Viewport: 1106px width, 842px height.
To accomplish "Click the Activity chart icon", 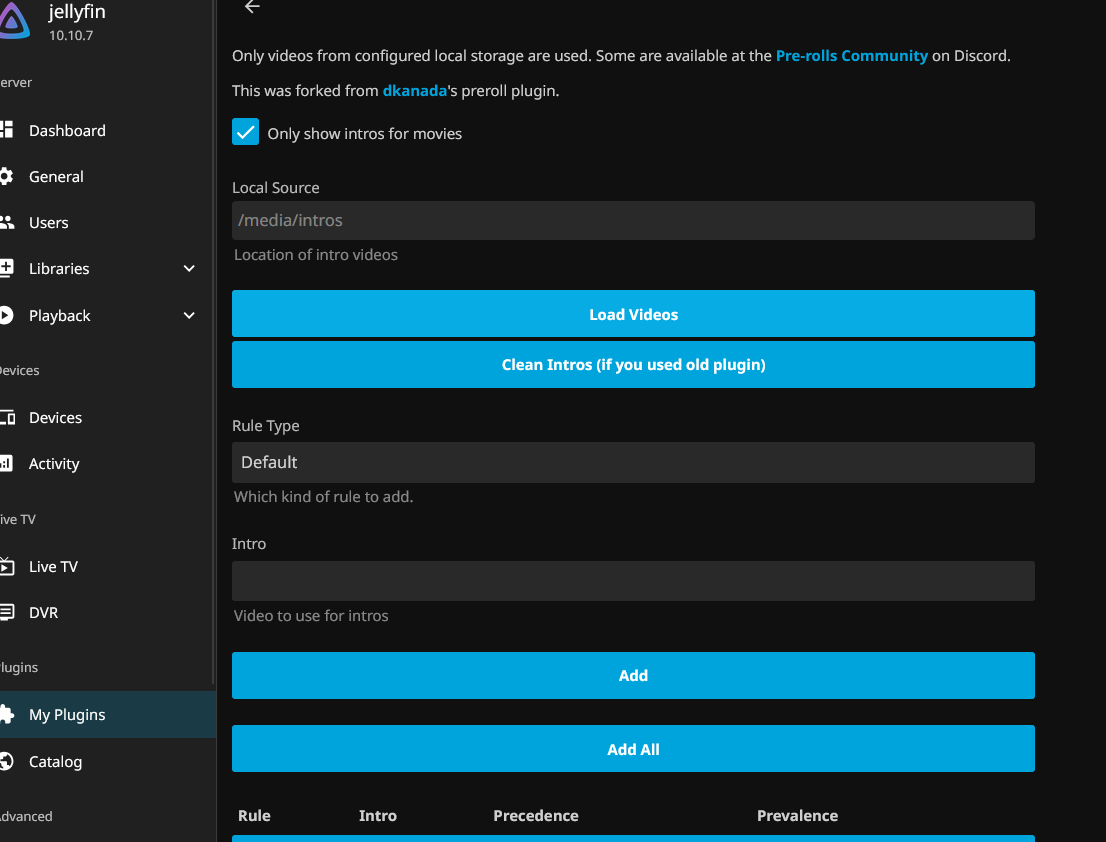I will click(x=6, y=463).
